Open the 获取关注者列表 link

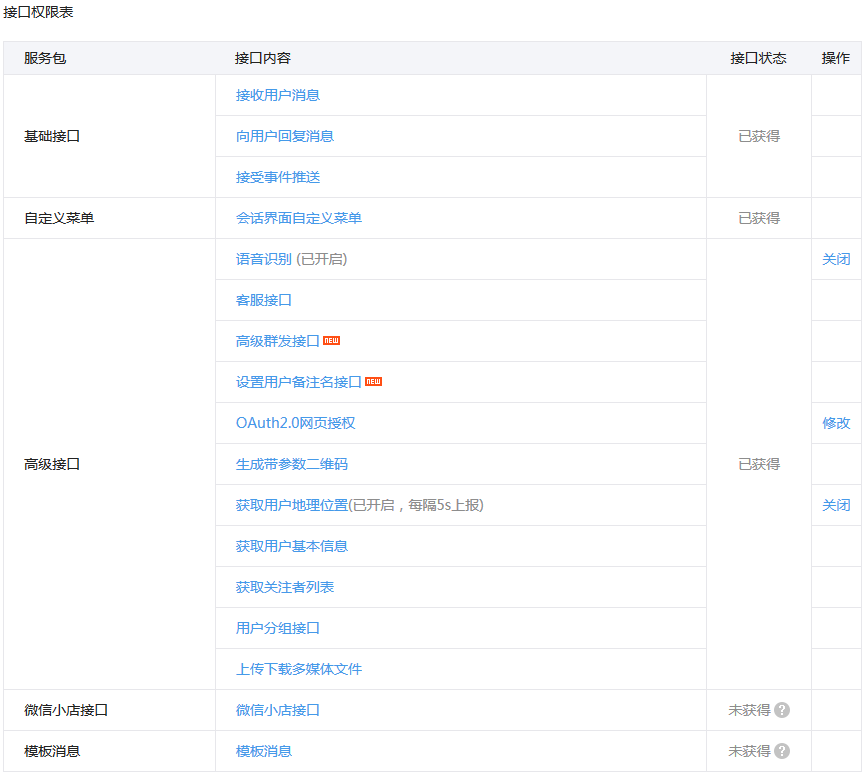[285, 587]
